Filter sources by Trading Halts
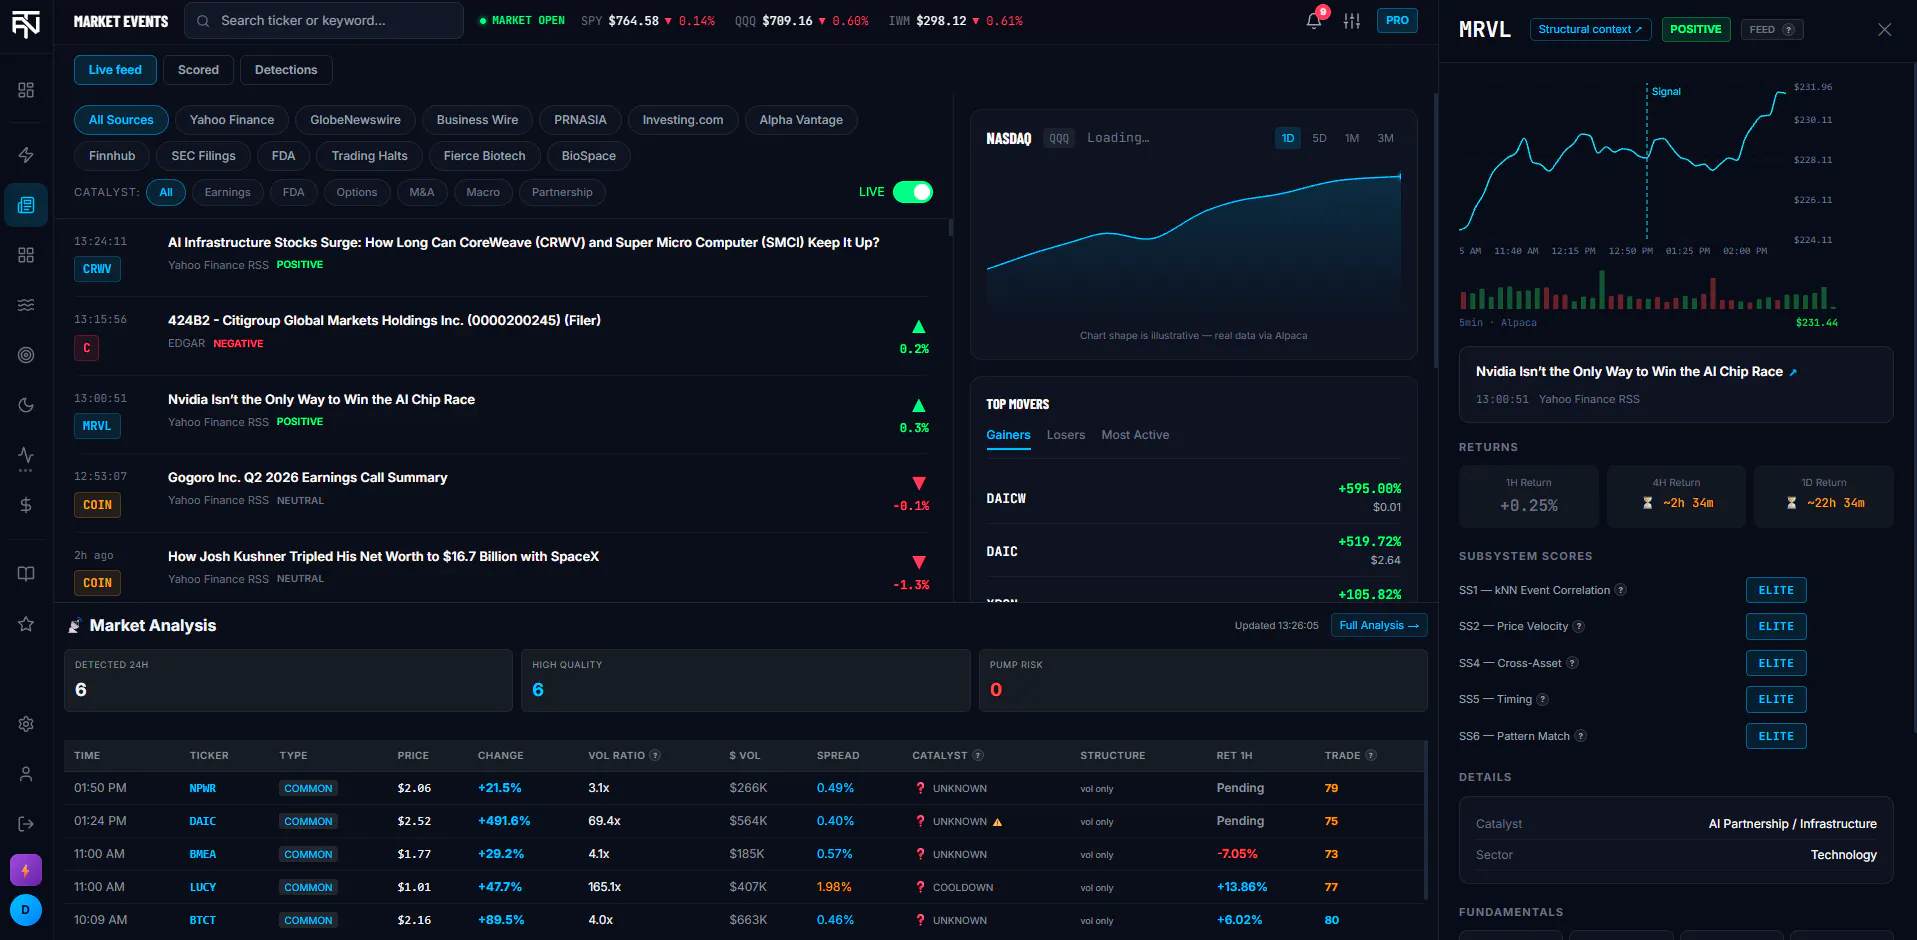The height and width of the screenshot is (940, 1917). (x=369, y=156)
